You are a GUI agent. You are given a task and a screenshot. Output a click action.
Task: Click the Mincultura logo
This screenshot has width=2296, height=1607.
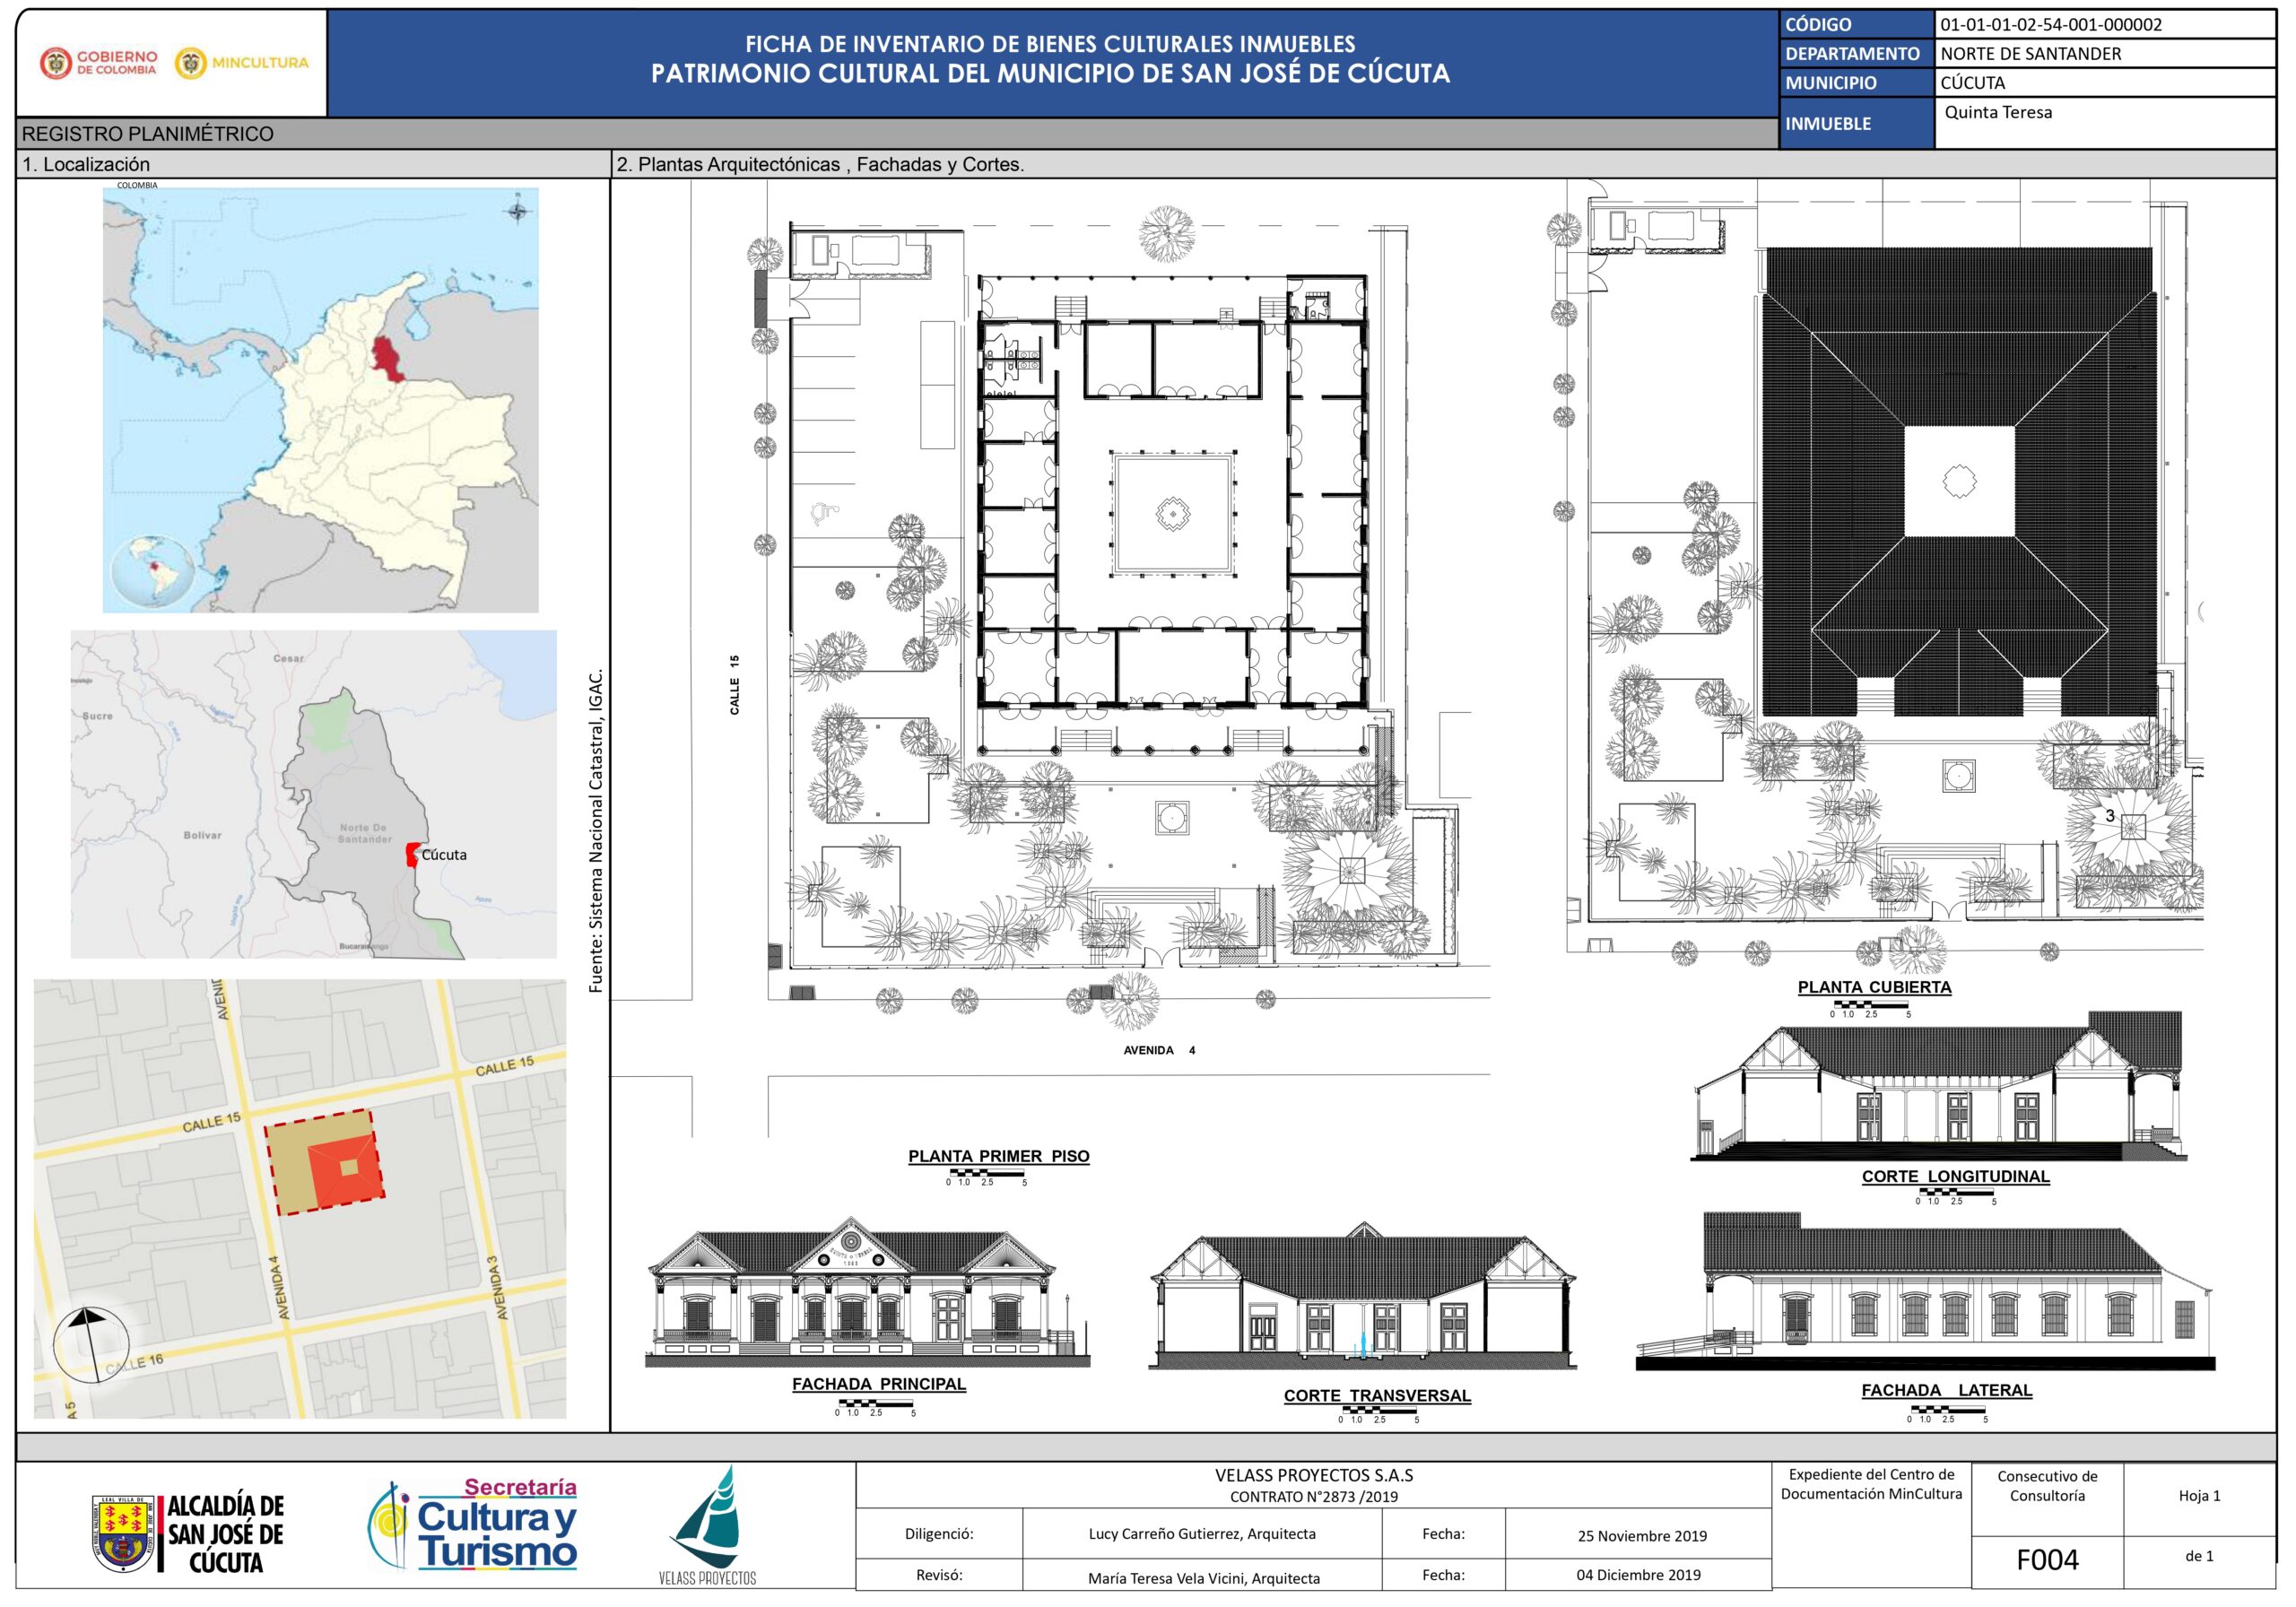pyautogui.click(x=242, y=63)
